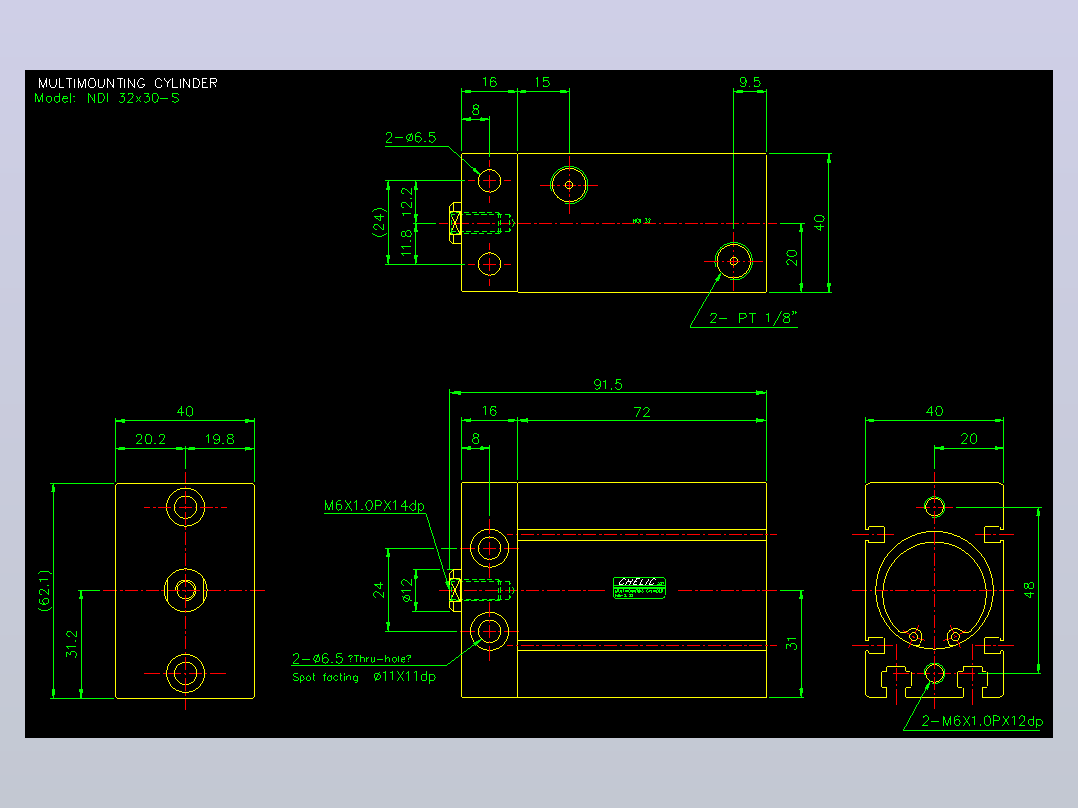
Task: Select the horizontal 20 dimension in right view
Action: [x=969, y=439]
